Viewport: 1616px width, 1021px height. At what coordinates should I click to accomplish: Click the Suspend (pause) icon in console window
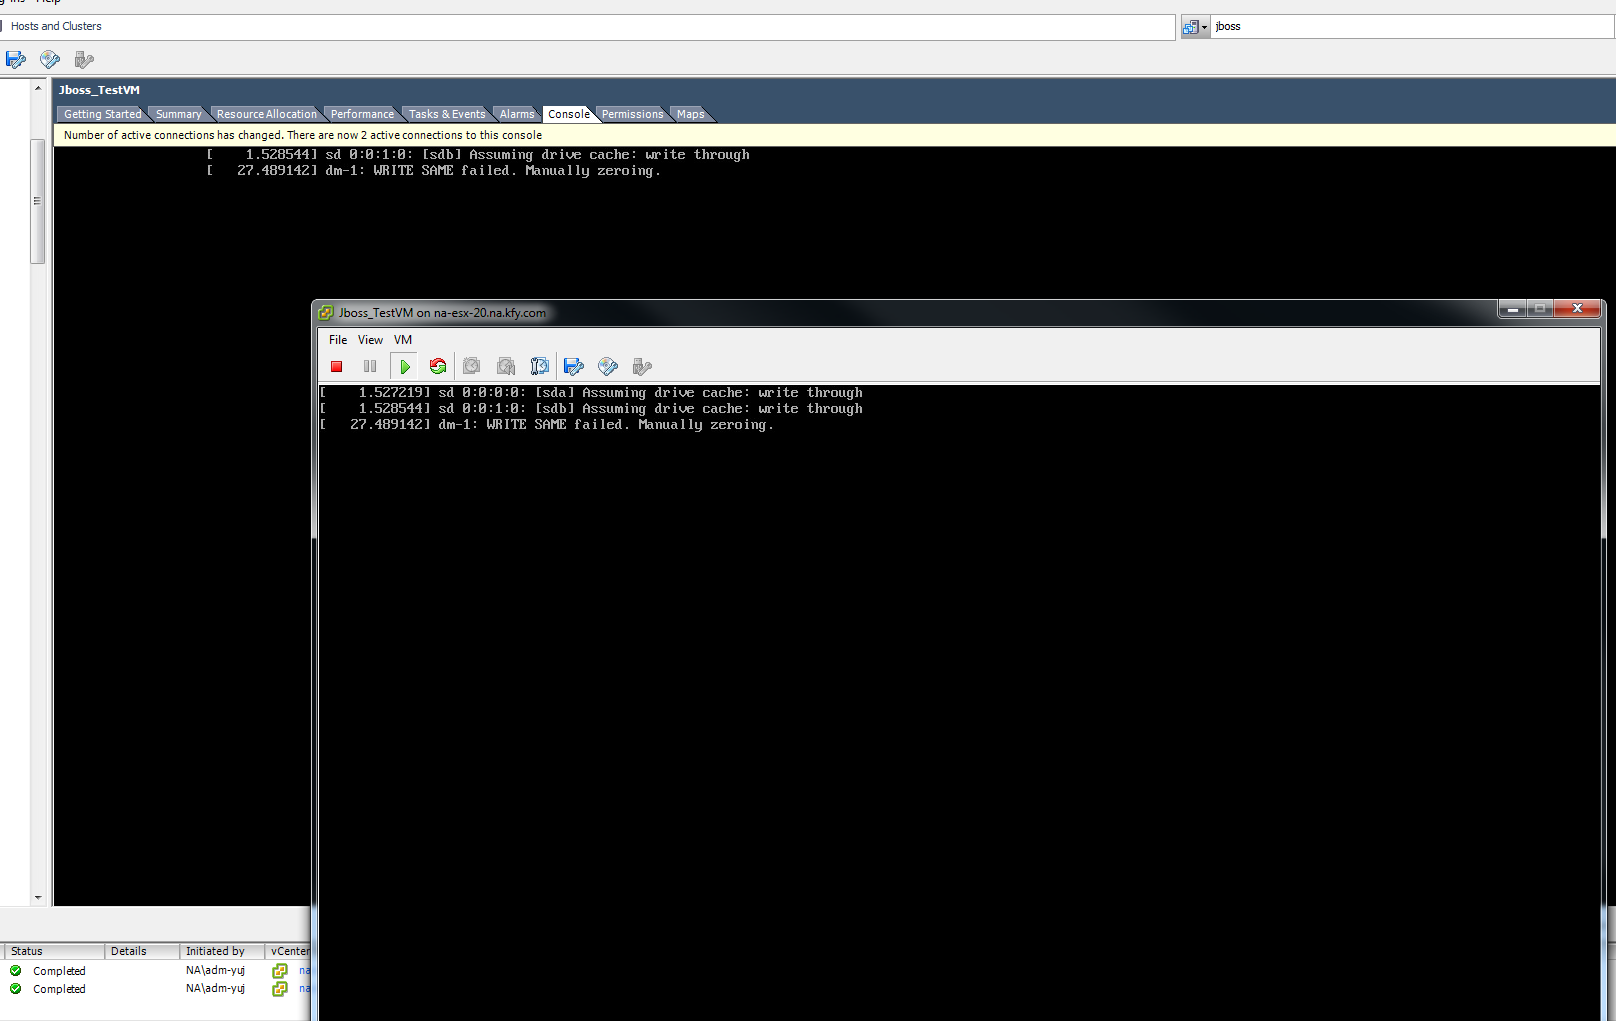(x=370, y=367)
